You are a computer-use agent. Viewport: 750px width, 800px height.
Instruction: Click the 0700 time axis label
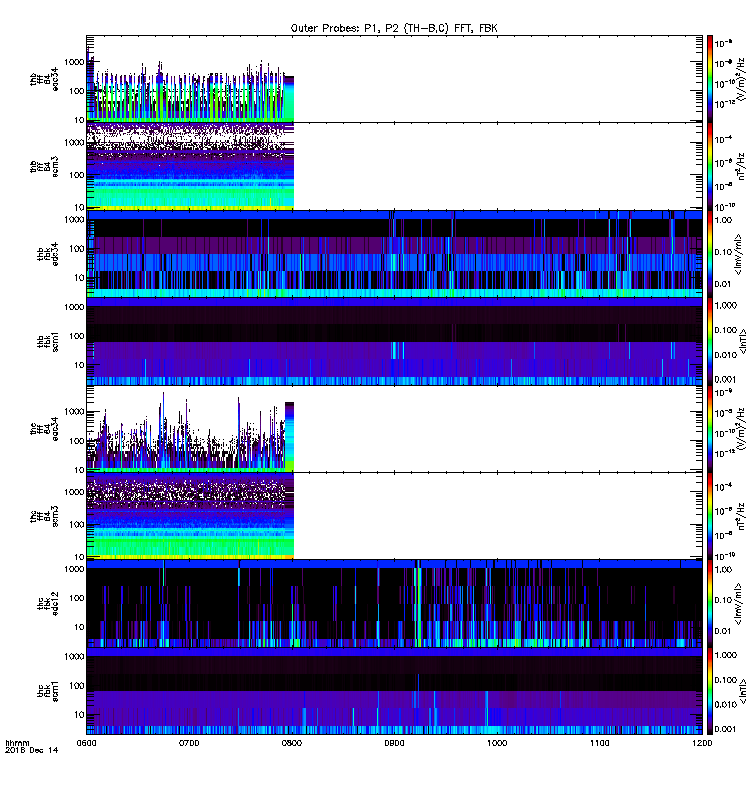189,743
